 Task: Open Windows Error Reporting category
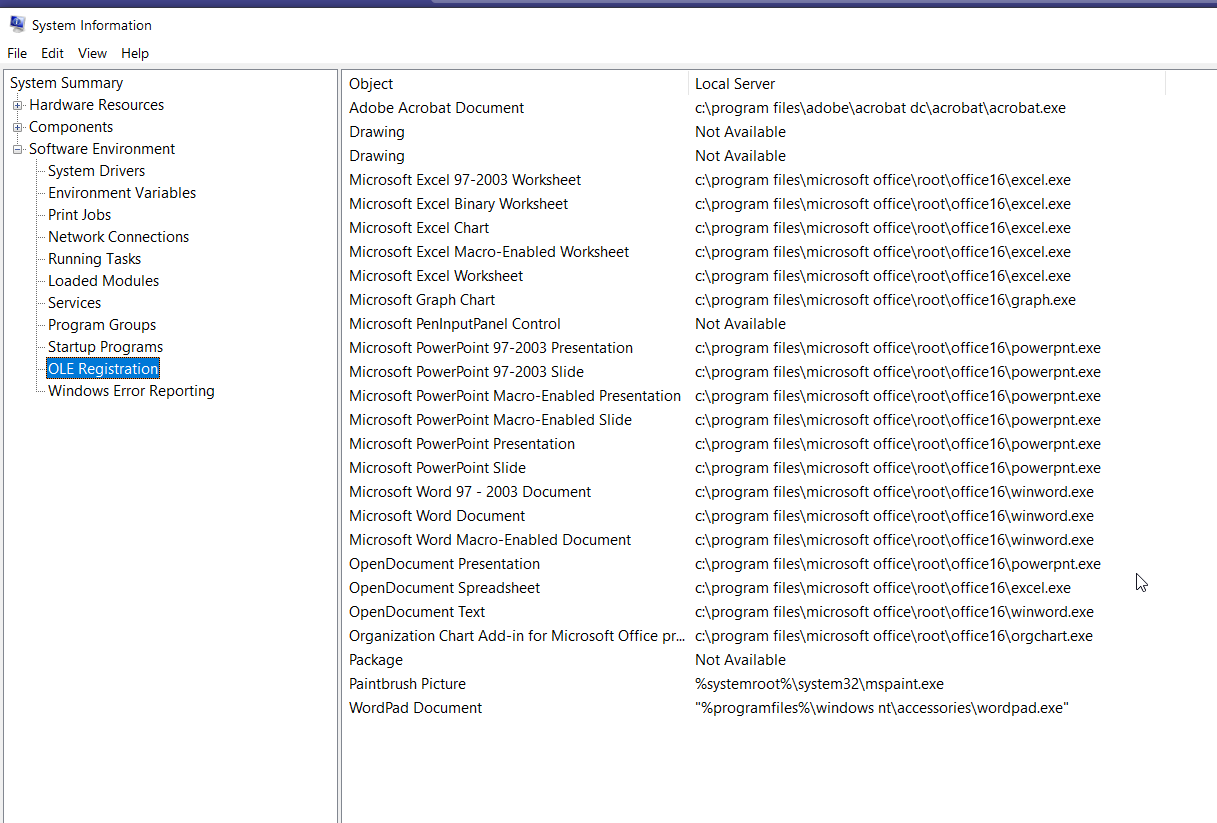(131, 391)
